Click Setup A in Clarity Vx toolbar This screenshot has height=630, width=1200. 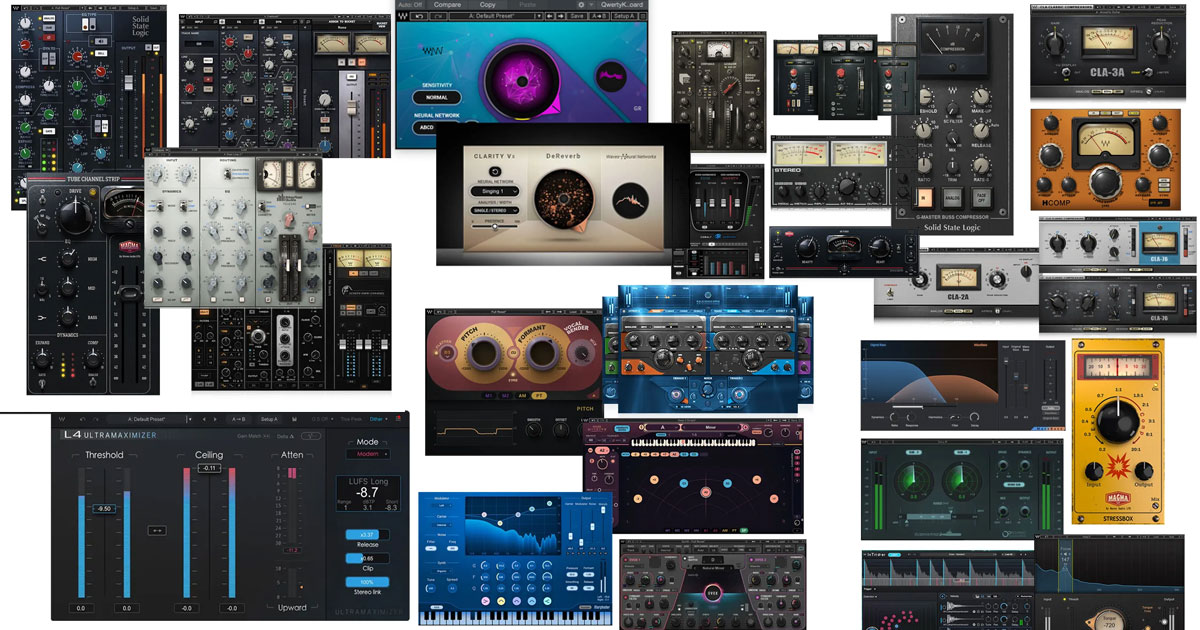click(625, 16)
